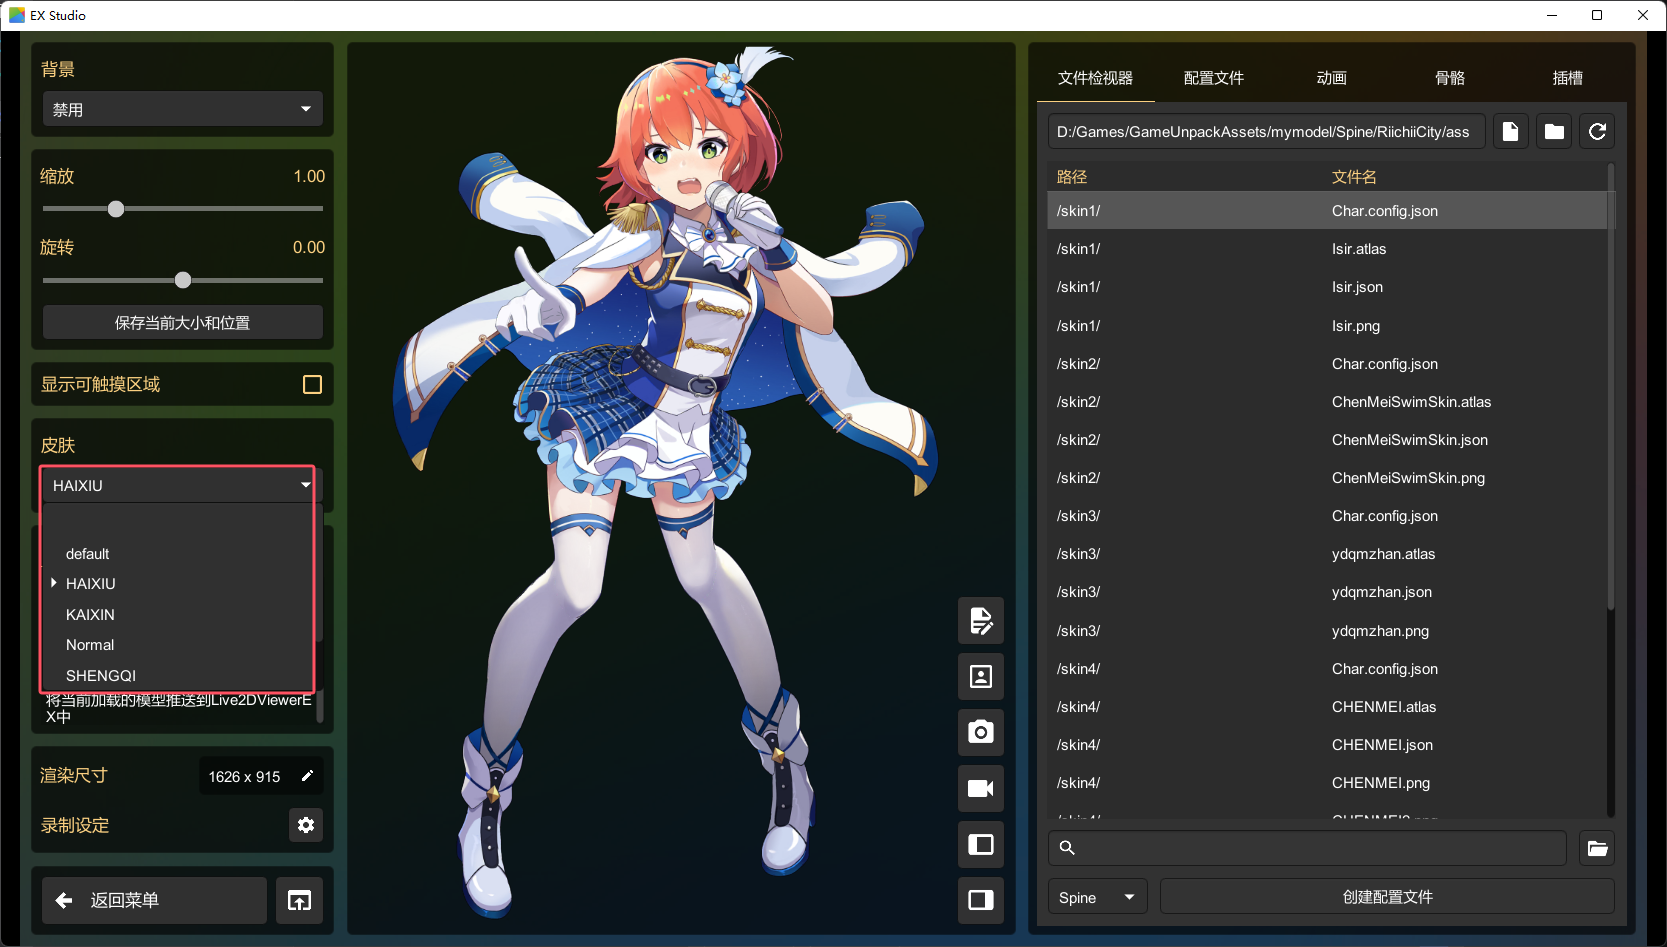The image size is (1667, 947).
Task: Select the default skin option
Action: point(178,554)
